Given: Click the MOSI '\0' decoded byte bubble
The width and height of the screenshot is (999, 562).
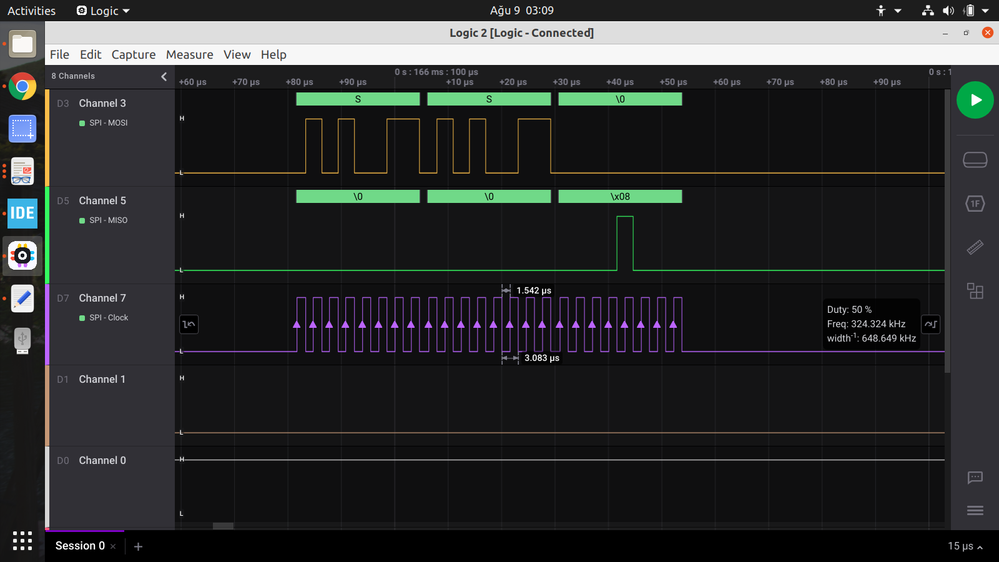Looking at the screenshot, I should [x=621, y=99].
